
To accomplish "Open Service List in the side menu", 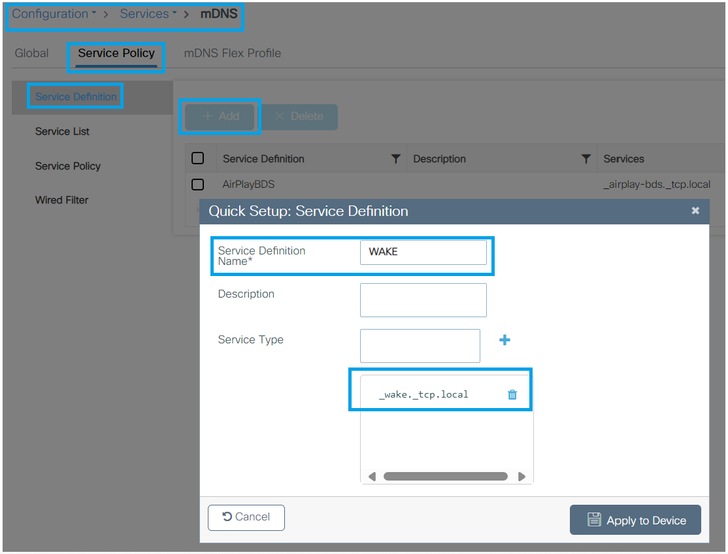I will click(62, 131).
